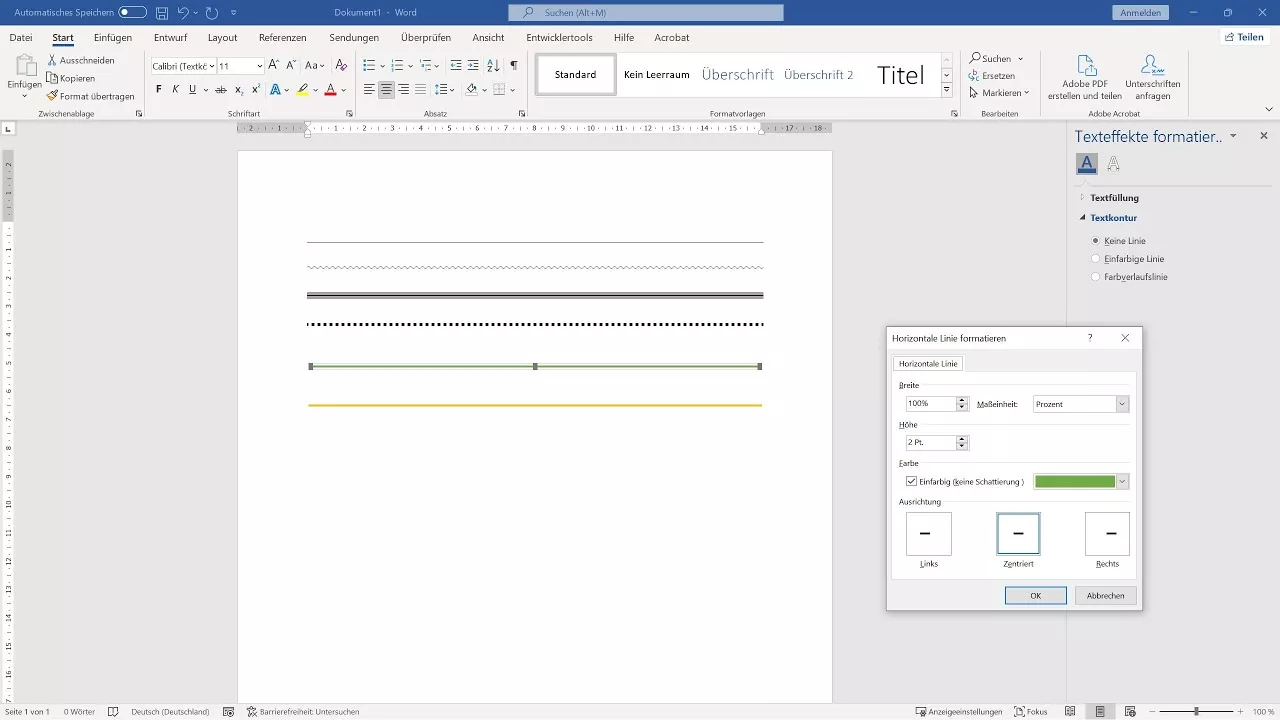Choose the 'Farbverlaufslinie' option
Image resolution: width=1280 pixels, height=720 pixels.
(1096, 277)
